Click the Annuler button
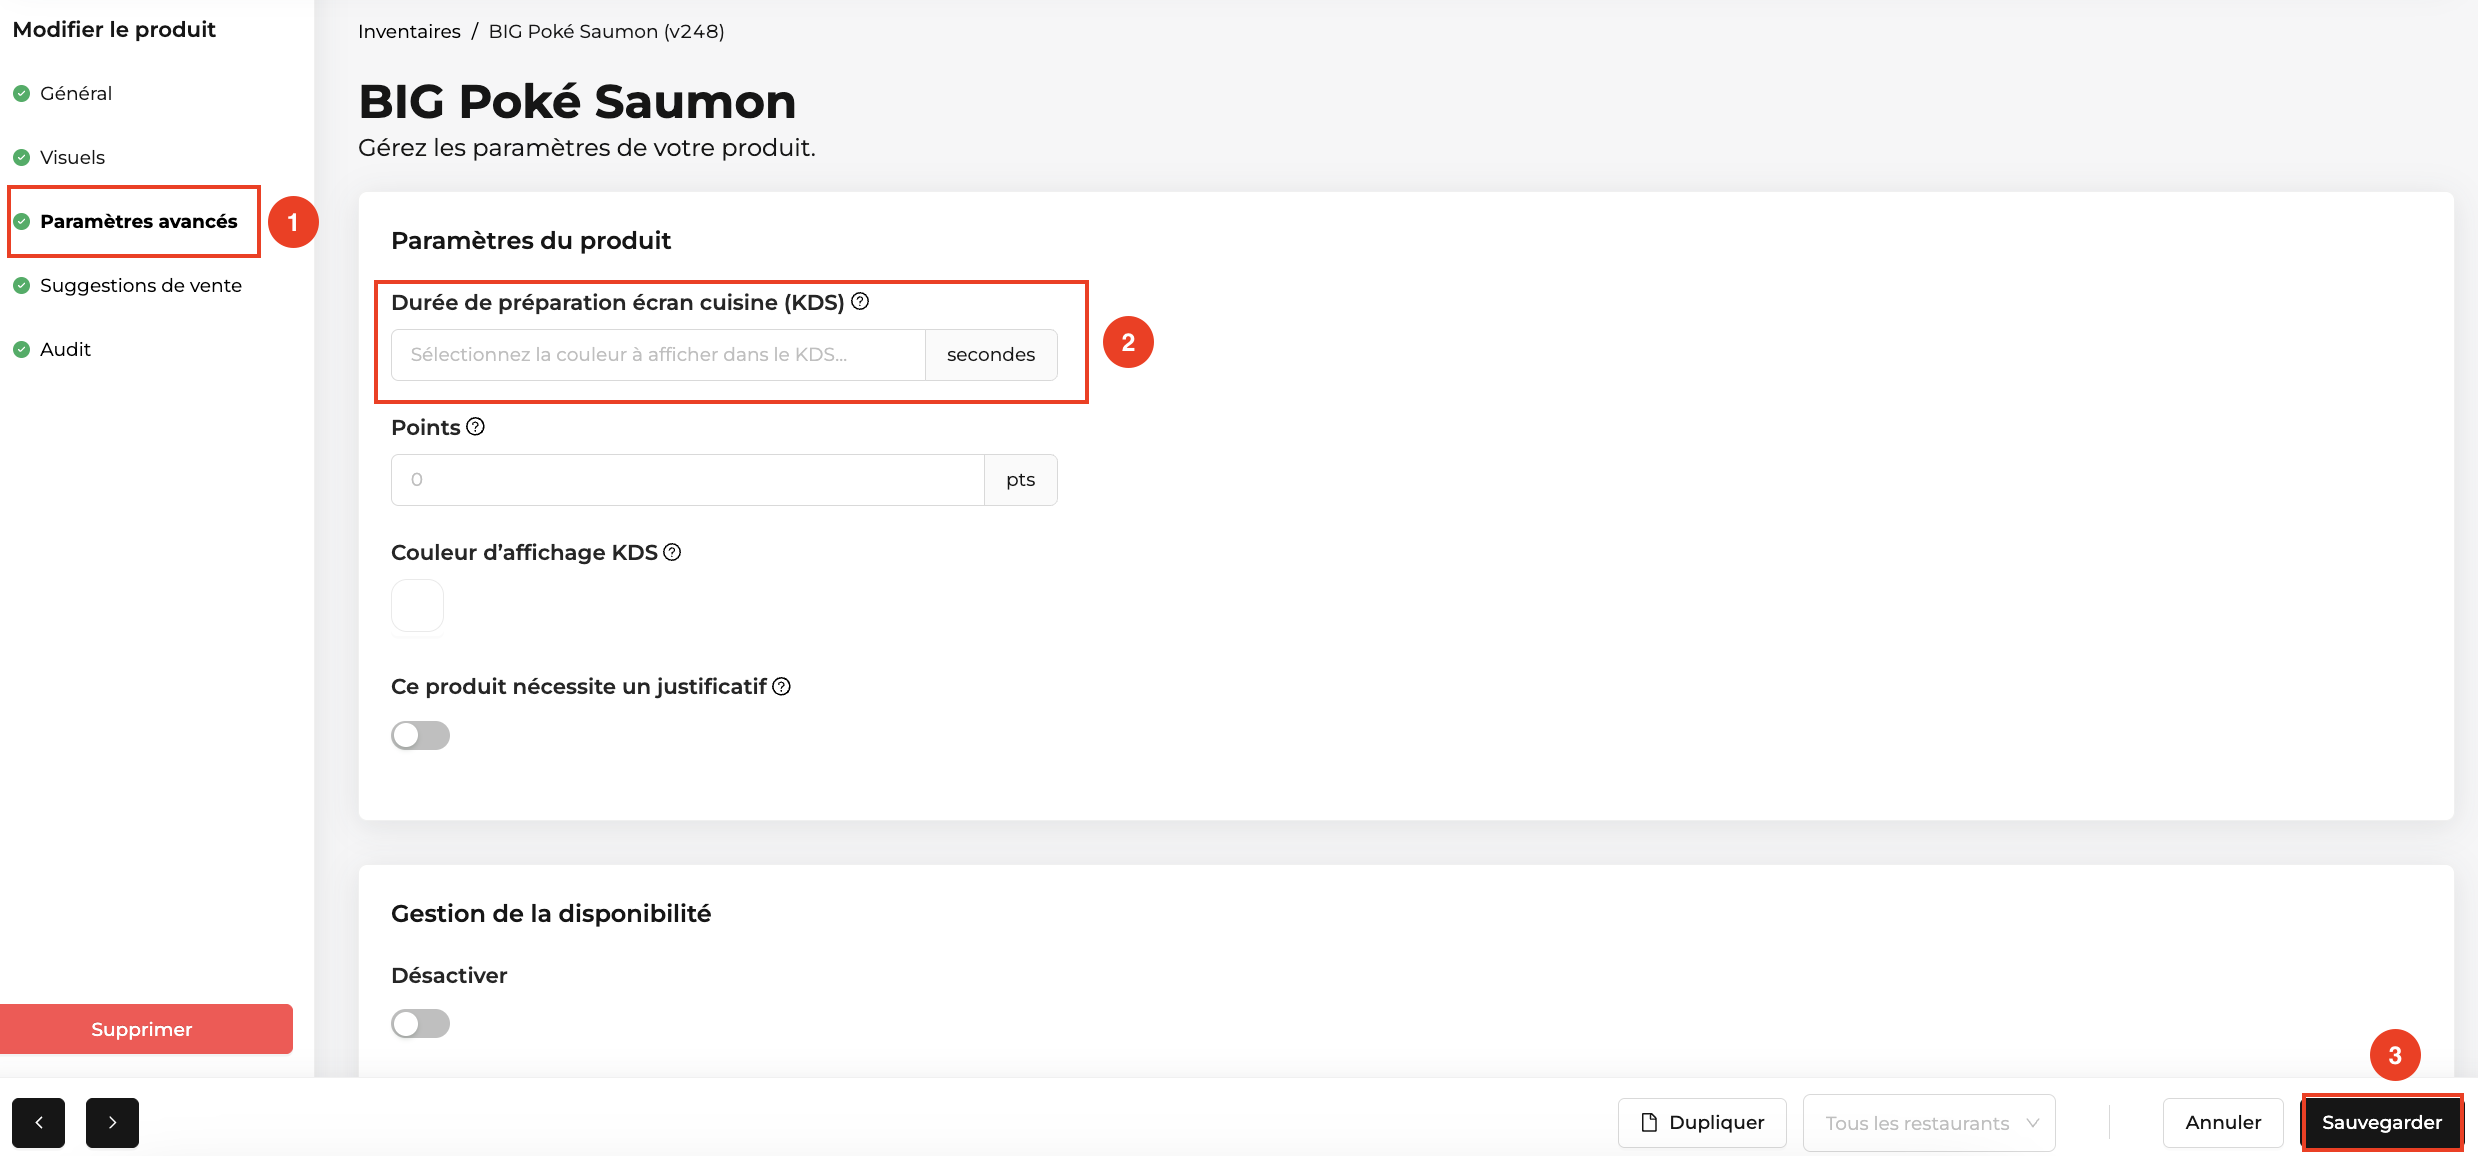The image size is (2478, 1156). [2223, 1122]
